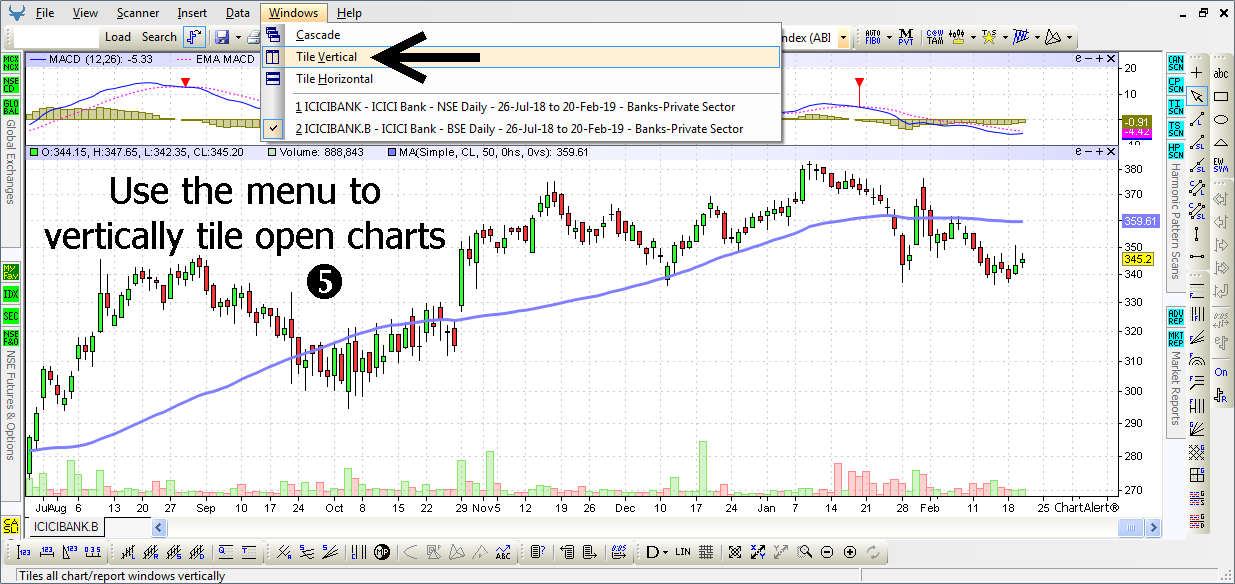1235x584 pixels.
Task: Click the 359.61 moving average price label
Action: (x=1141, y=221)
